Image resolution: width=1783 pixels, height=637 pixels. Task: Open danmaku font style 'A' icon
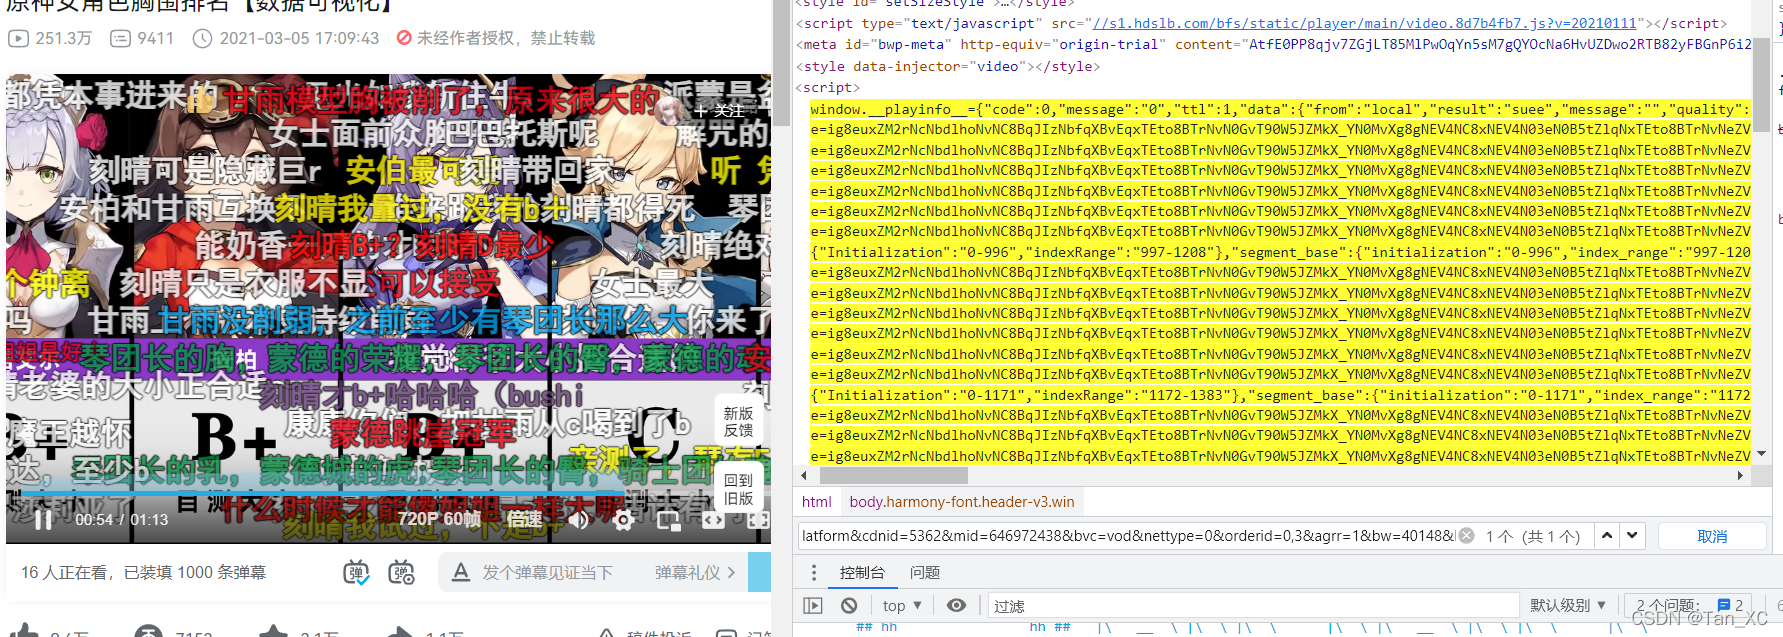[460, 572]
